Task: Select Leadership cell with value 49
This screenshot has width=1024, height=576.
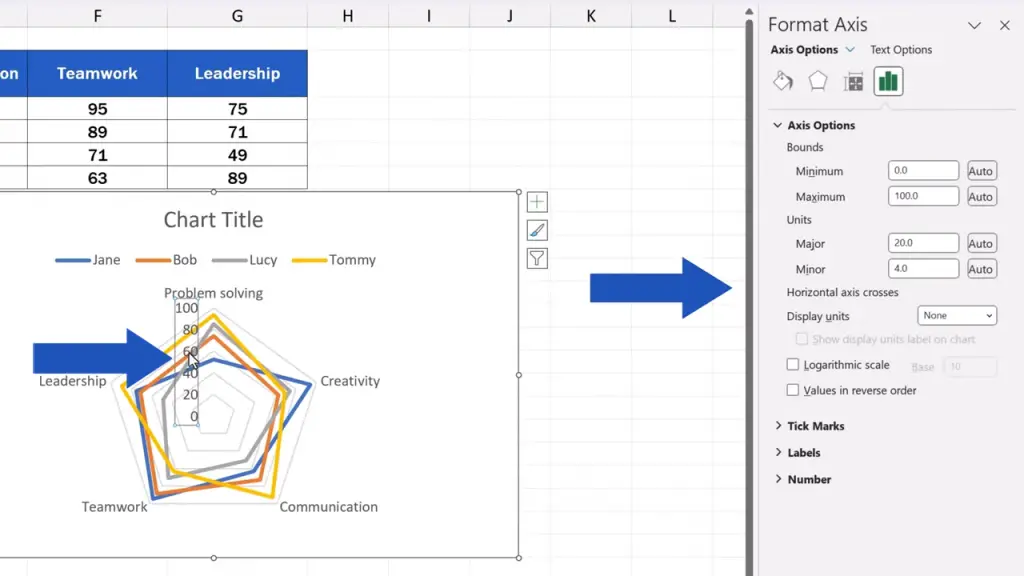Action: (237, 155)
